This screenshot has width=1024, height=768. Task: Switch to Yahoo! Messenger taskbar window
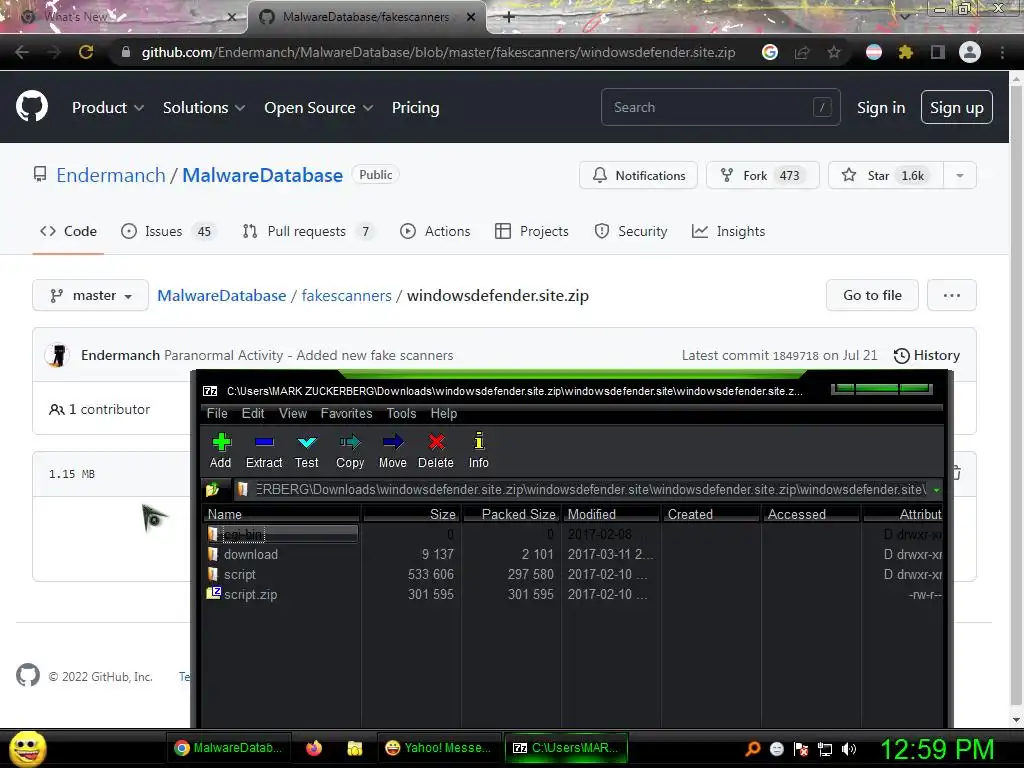[438, 748]
